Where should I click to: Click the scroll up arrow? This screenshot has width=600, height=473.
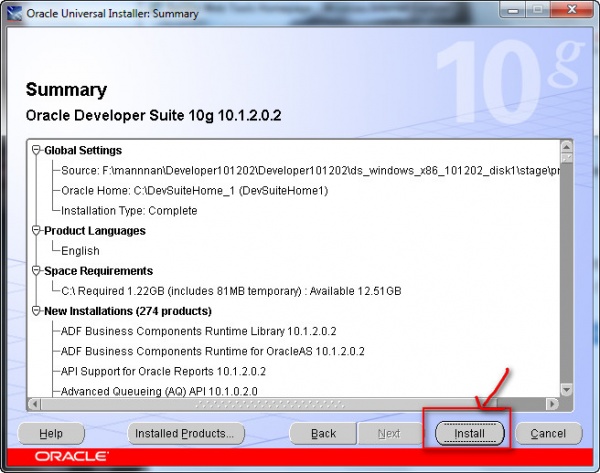pos(566,147)
